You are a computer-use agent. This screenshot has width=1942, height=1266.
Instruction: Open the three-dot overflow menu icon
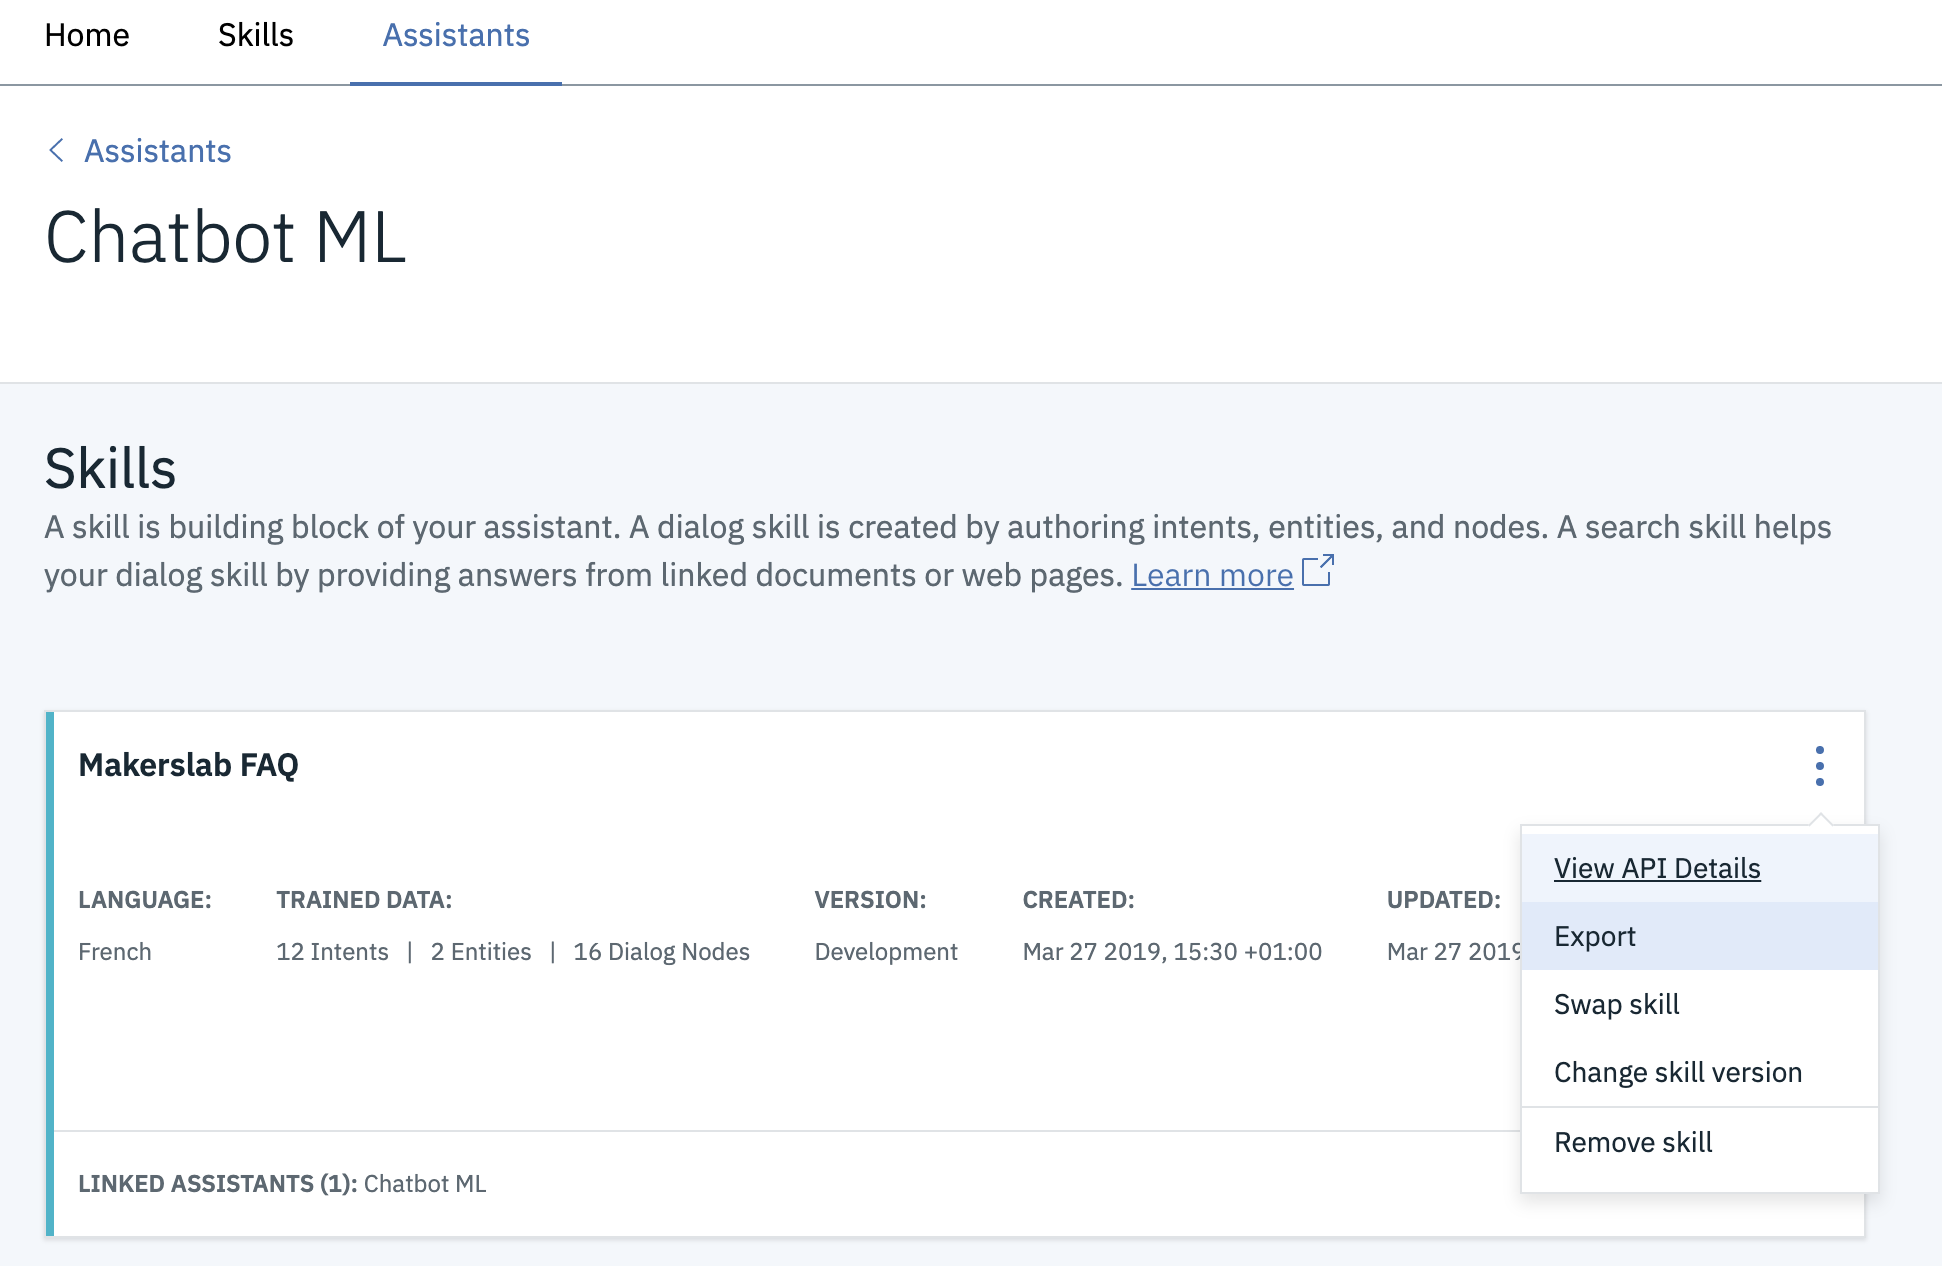tap(1819, 766)
